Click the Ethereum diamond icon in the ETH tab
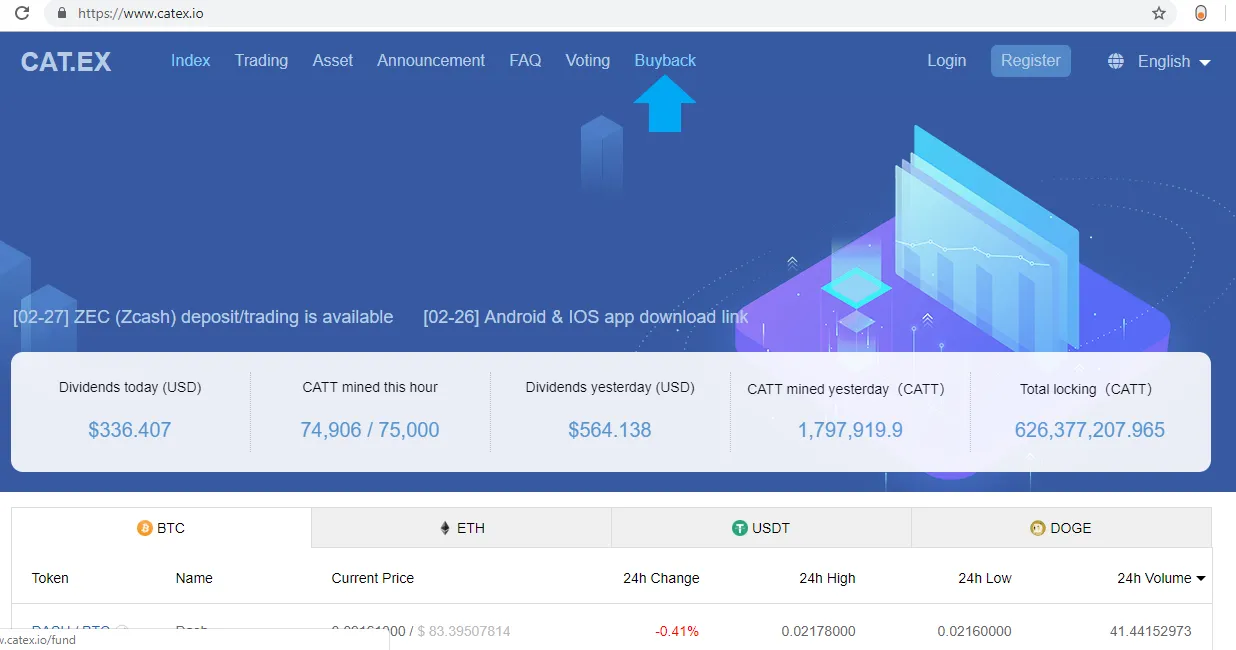 445,528
